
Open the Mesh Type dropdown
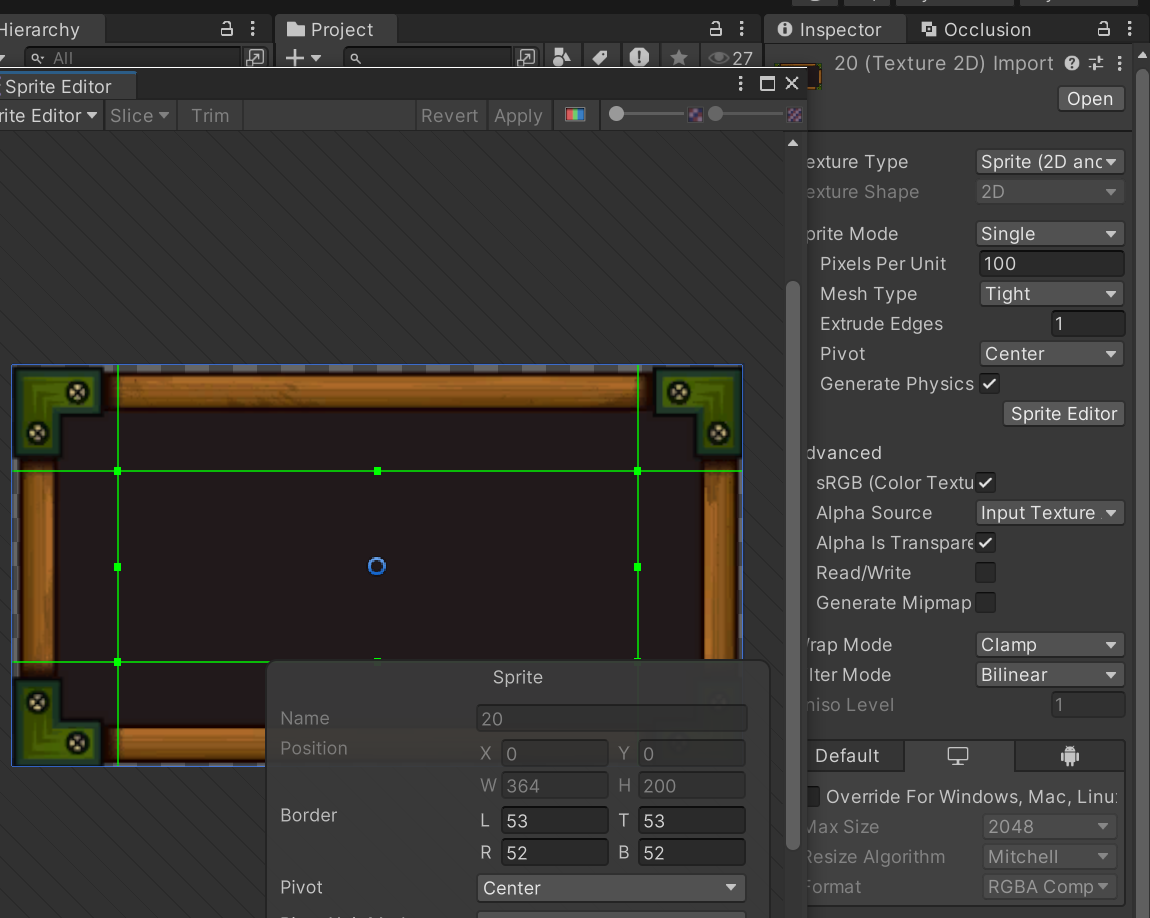(x=1050, y=294)
